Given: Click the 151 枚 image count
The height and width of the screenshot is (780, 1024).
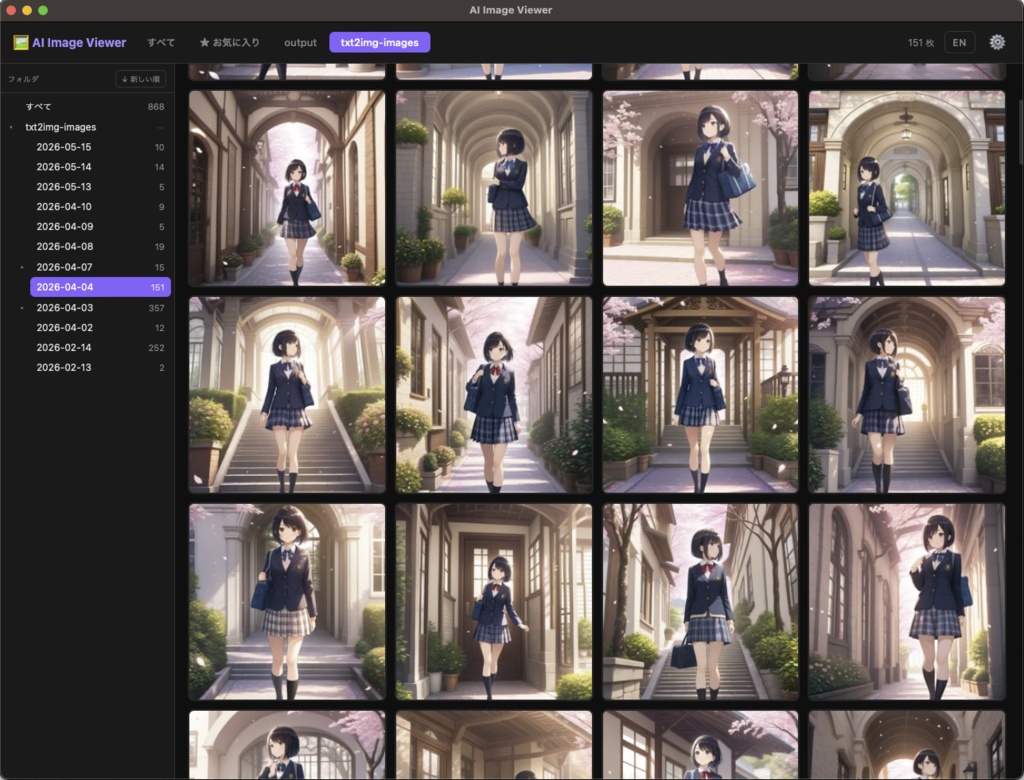Looking at the screenshot, I should tap(921, 42).
